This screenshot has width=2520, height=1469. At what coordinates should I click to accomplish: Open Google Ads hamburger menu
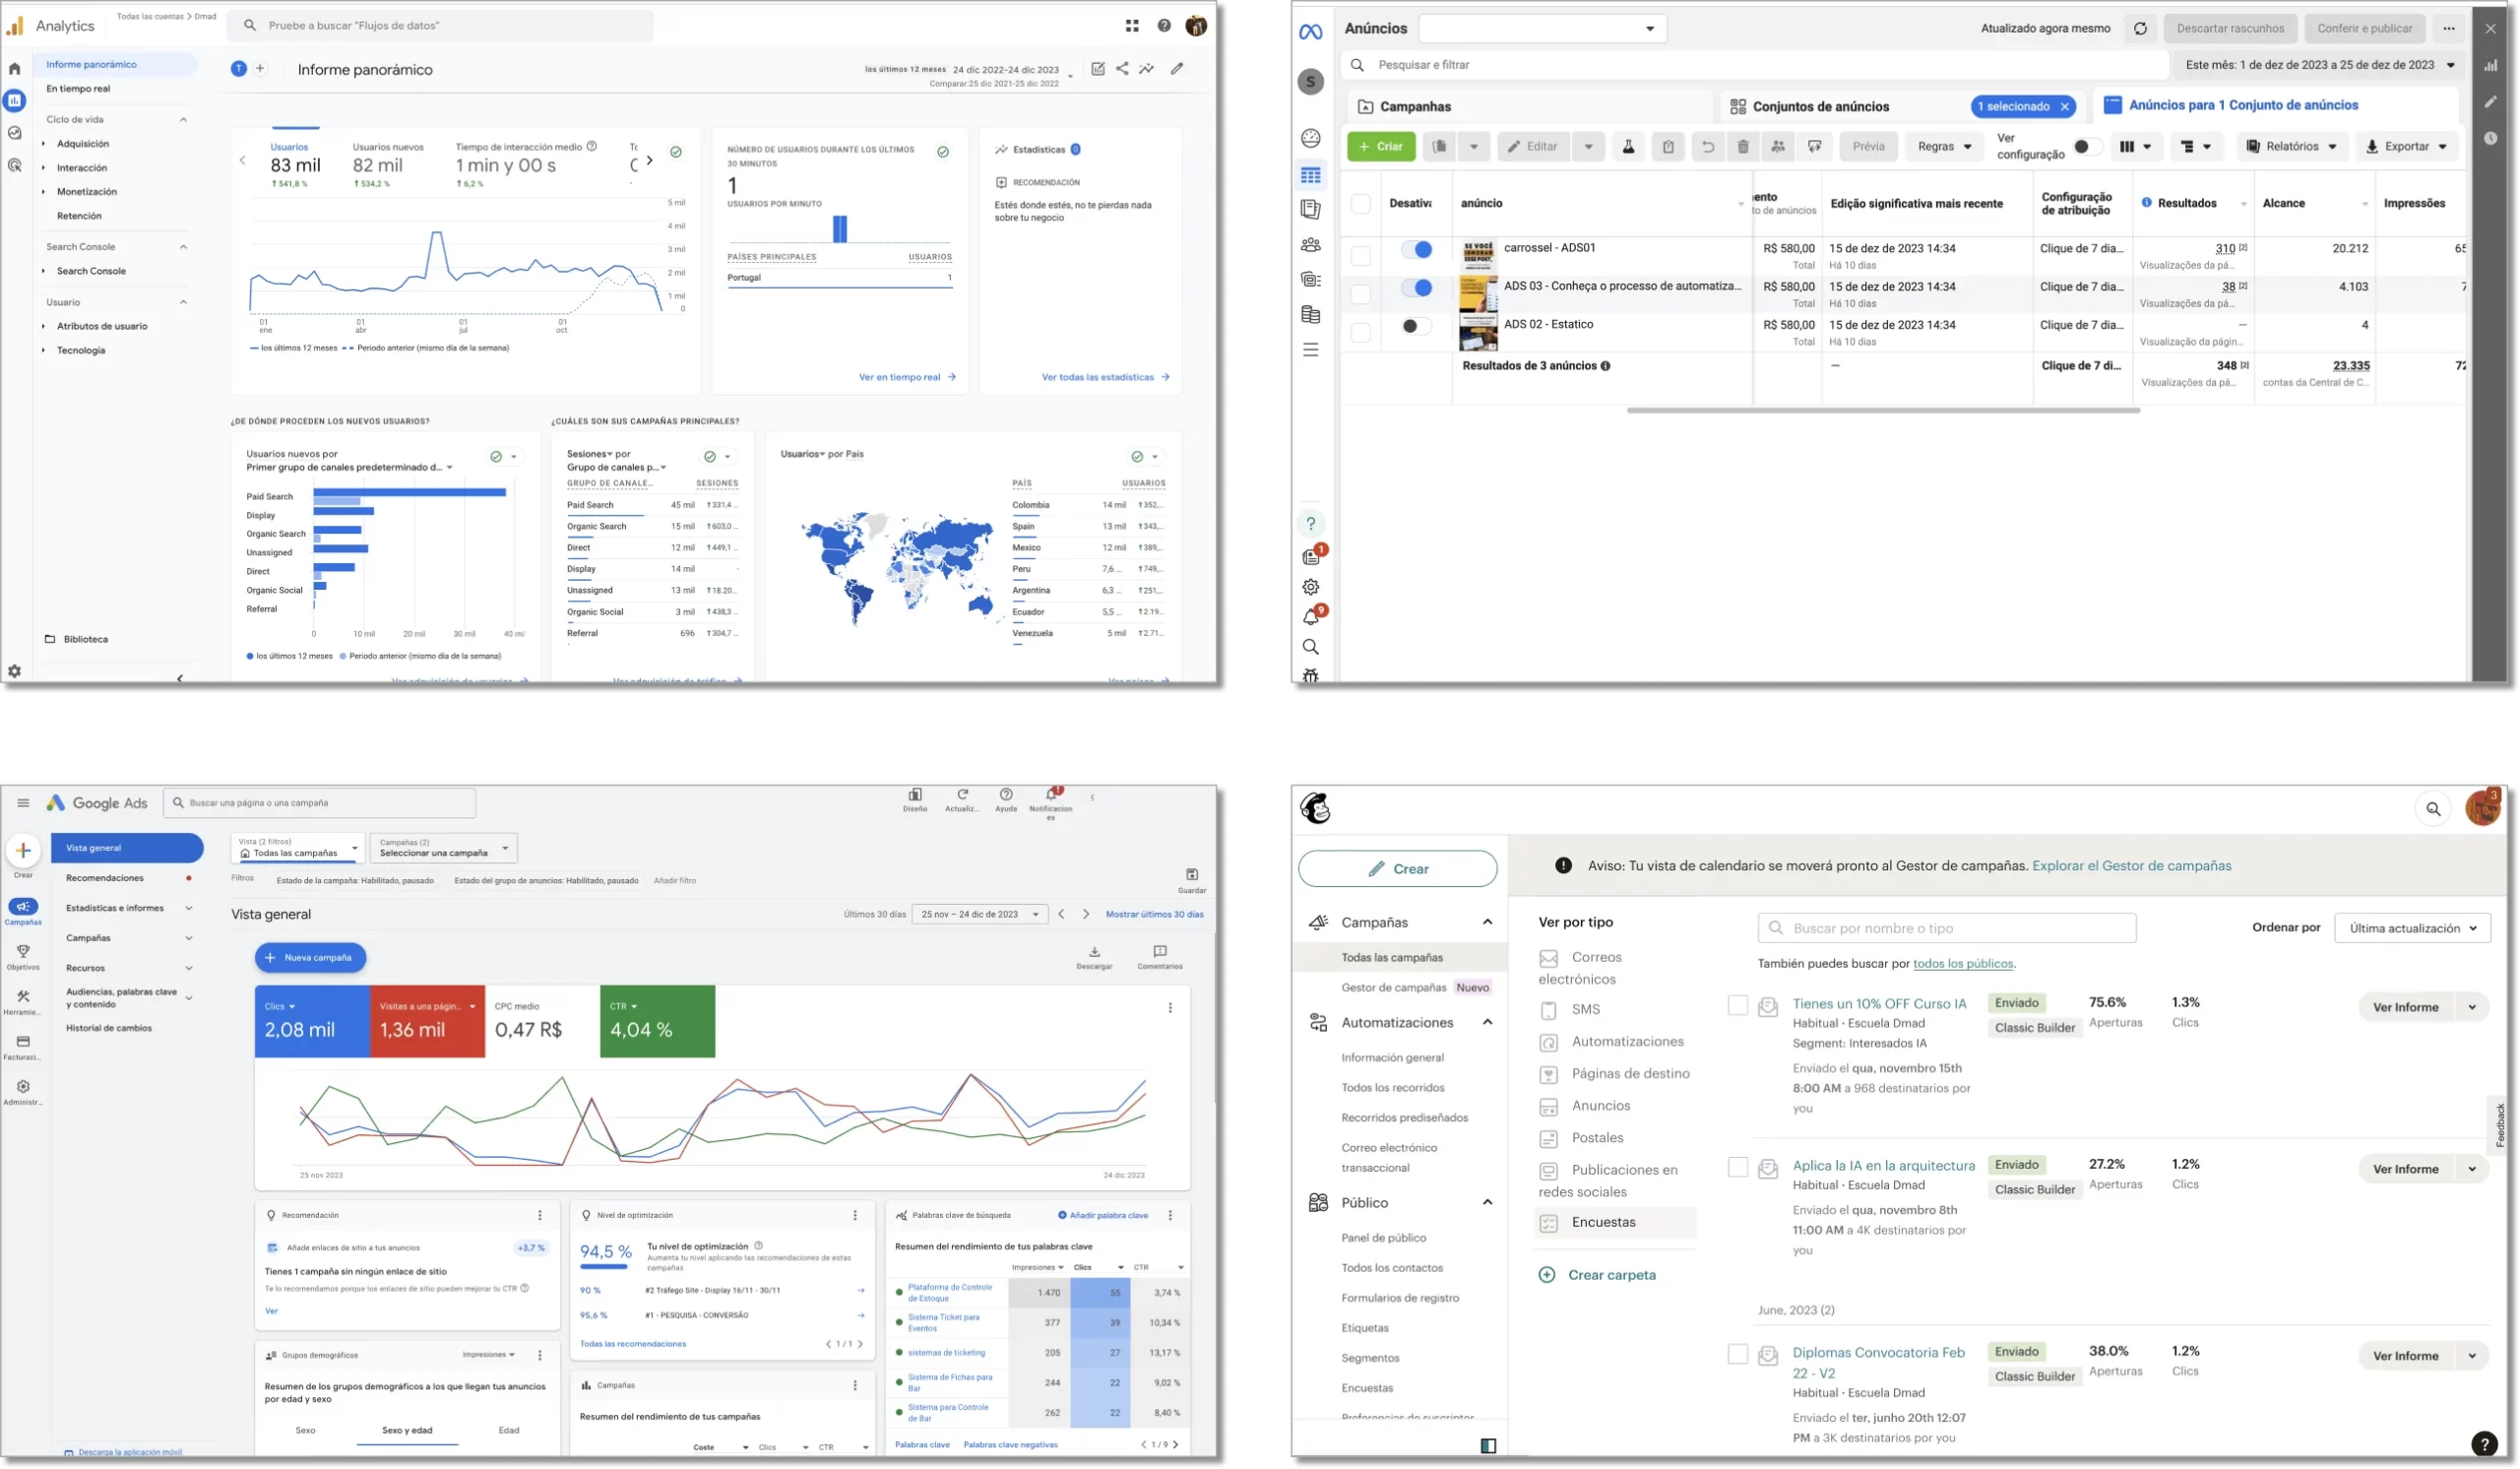(23, 803)
